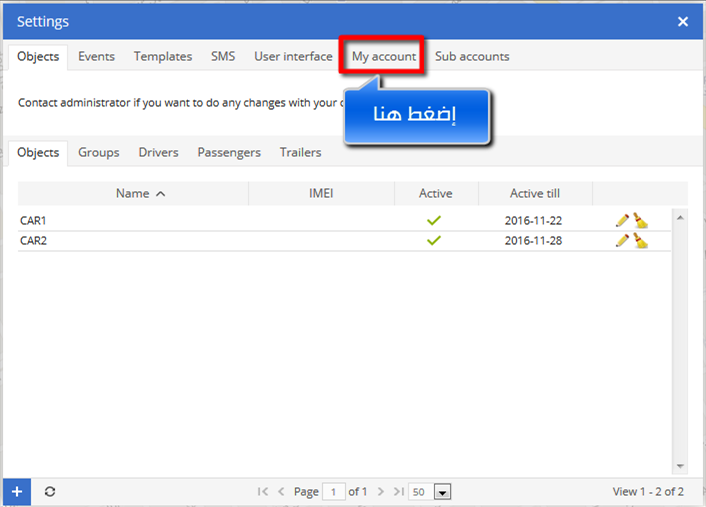
Task: Select the Passengers sub-tab
Action: 229,153
